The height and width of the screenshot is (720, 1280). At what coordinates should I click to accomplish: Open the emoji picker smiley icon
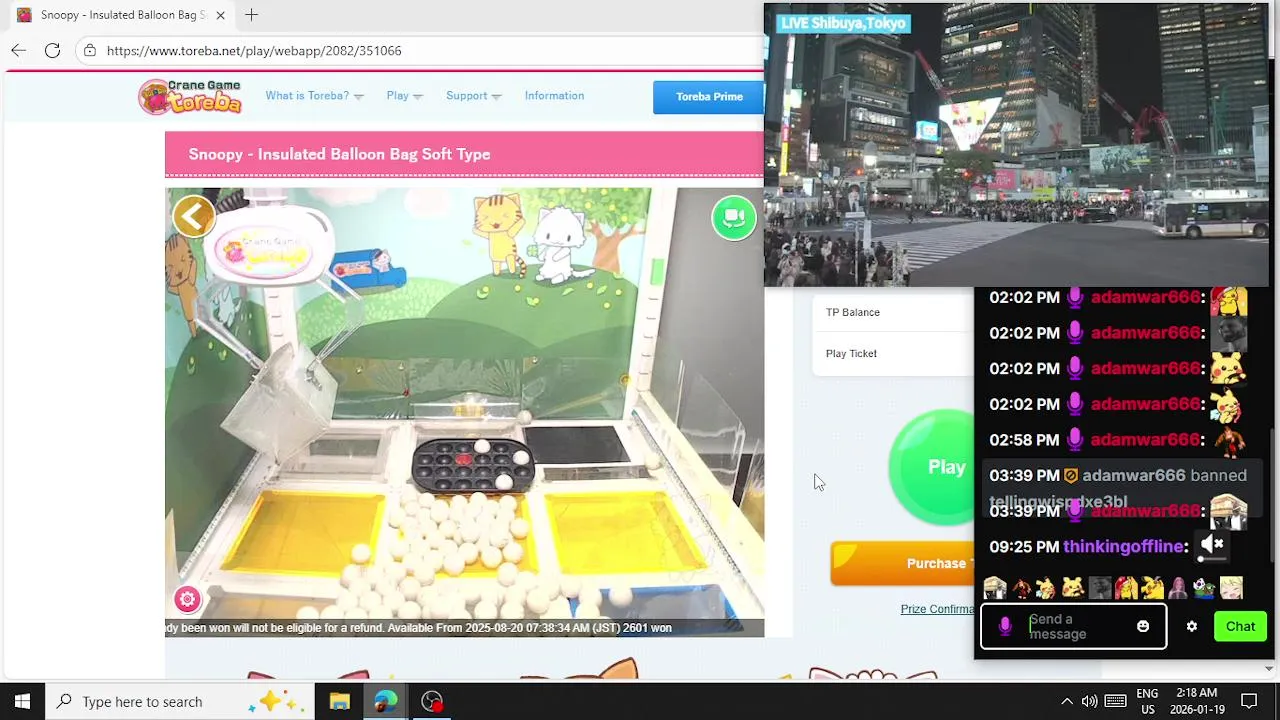tap(1143, 626)
